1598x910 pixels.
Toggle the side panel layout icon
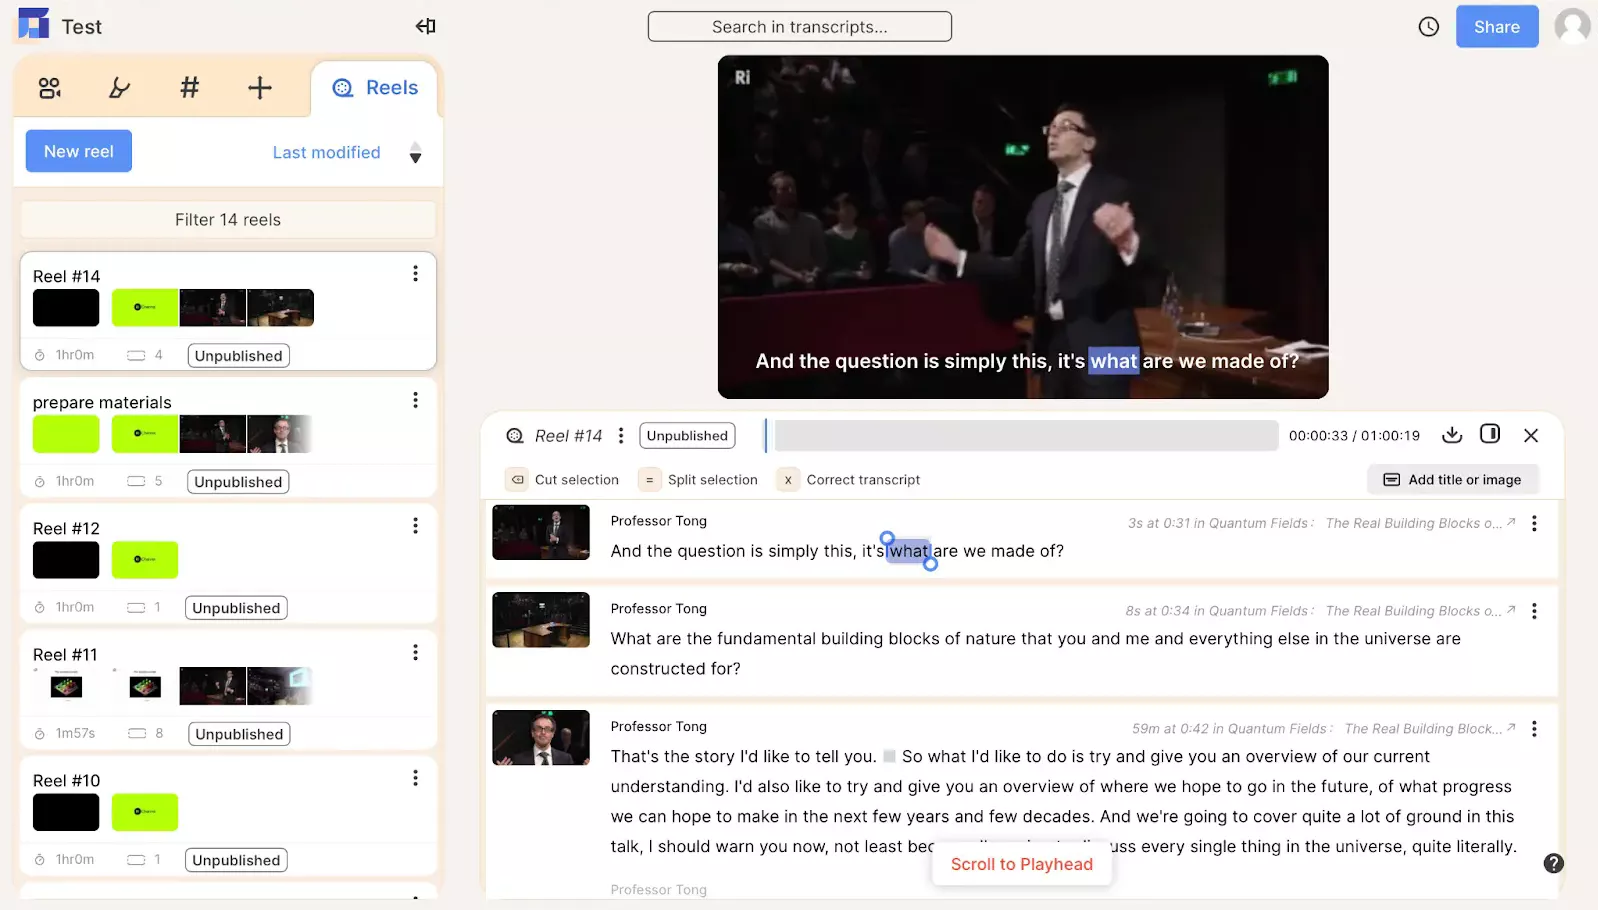[1490, 434]
